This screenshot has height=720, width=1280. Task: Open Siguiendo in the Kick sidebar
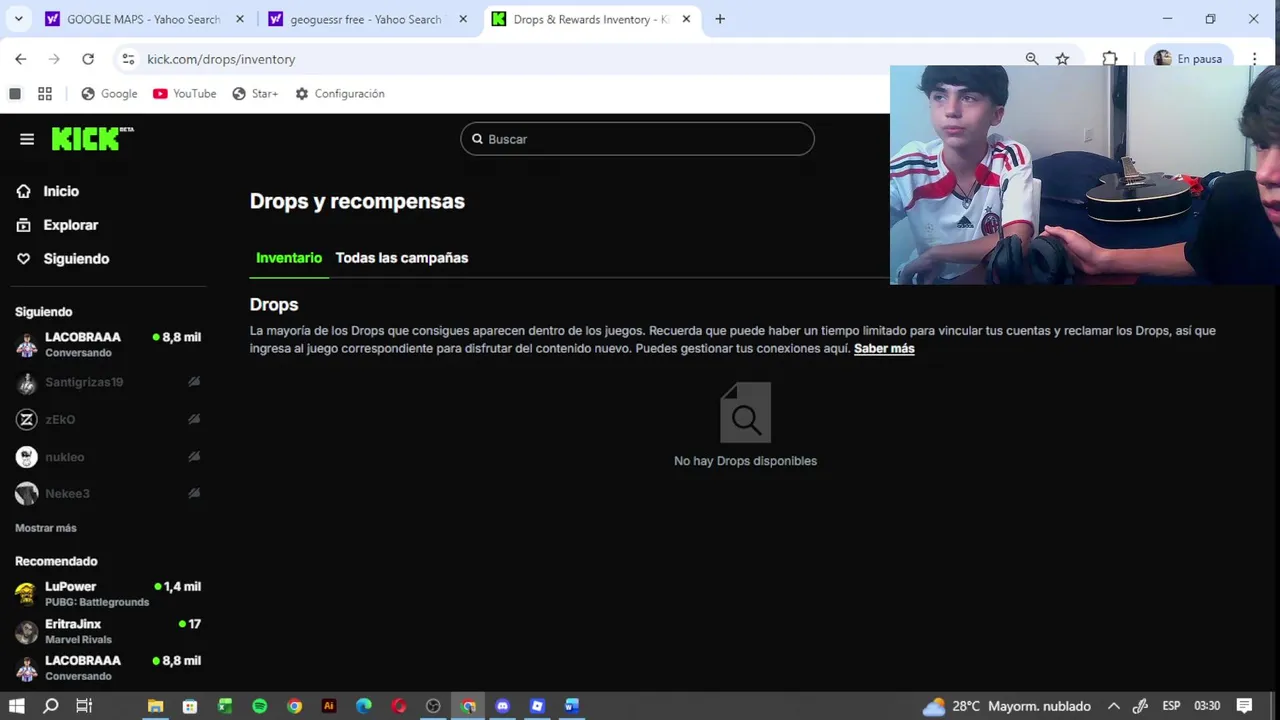[x=76, y=259]
